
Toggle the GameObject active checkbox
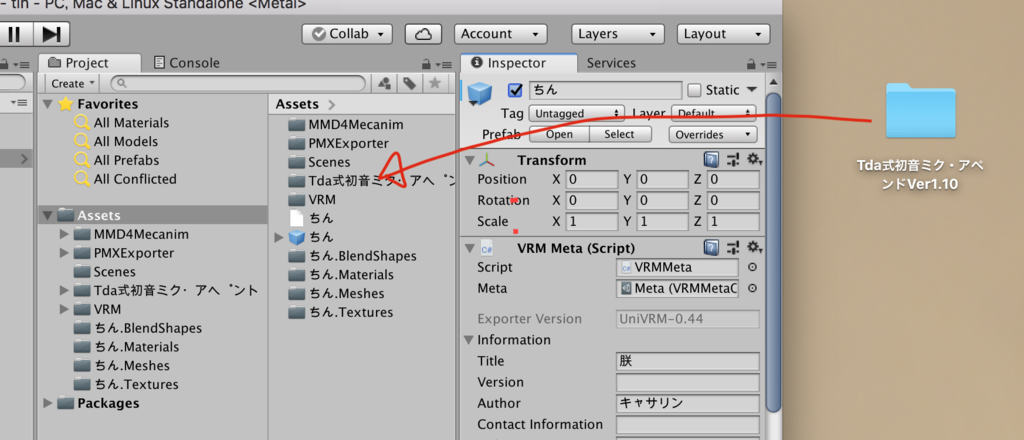pos(515,90)
